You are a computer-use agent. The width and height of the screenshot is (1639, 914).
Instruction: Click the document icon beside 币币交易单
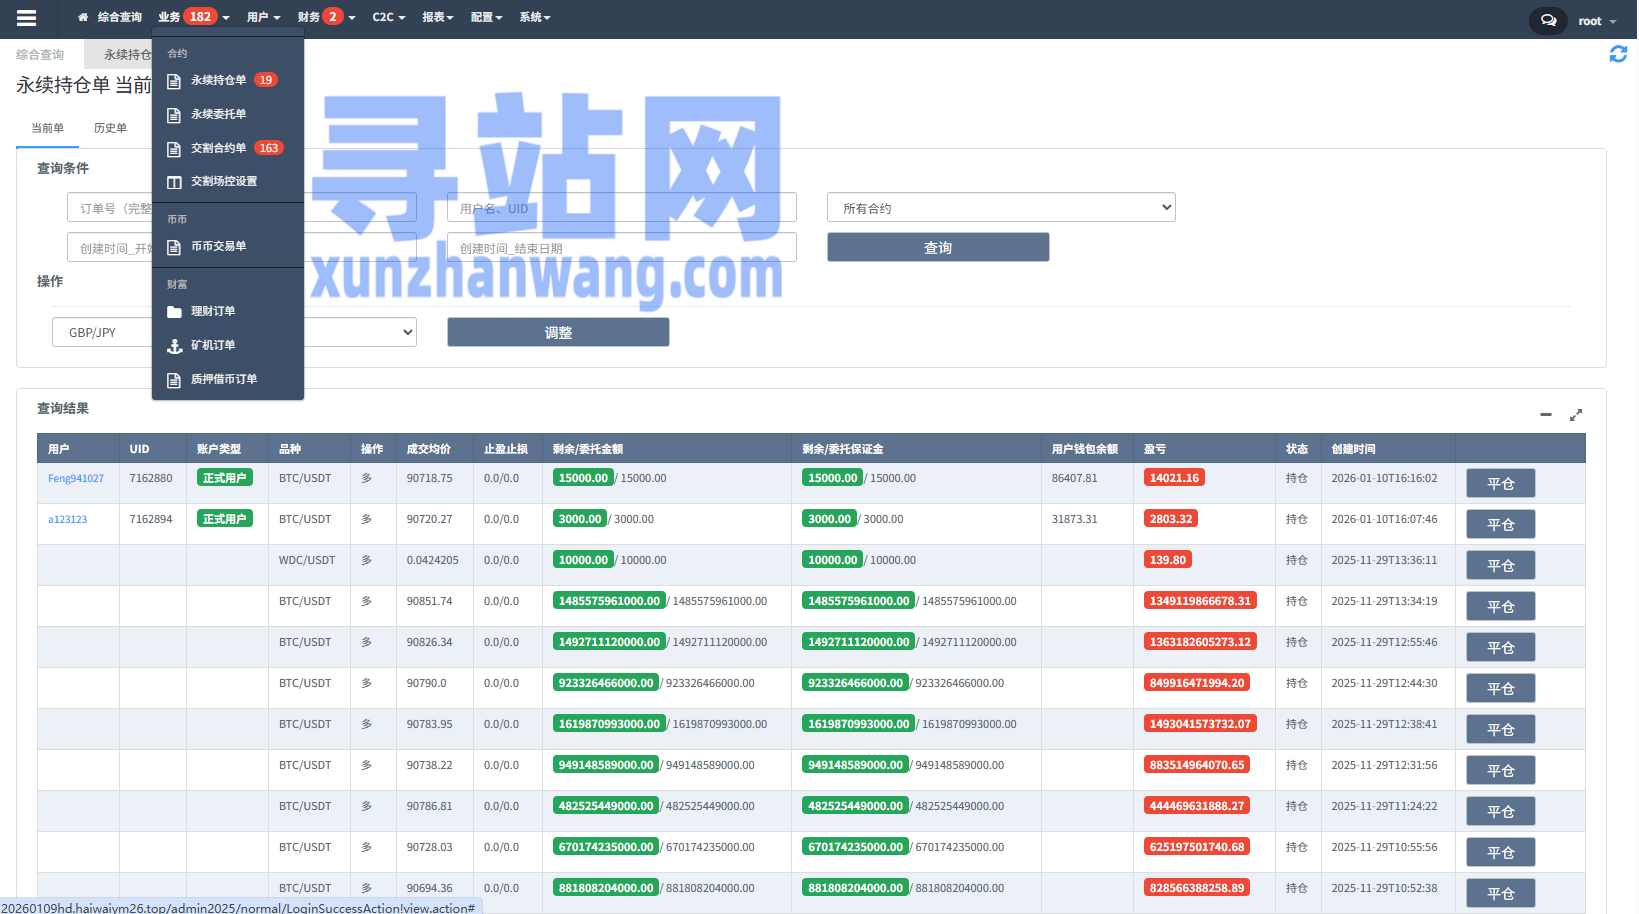(175, 246)
